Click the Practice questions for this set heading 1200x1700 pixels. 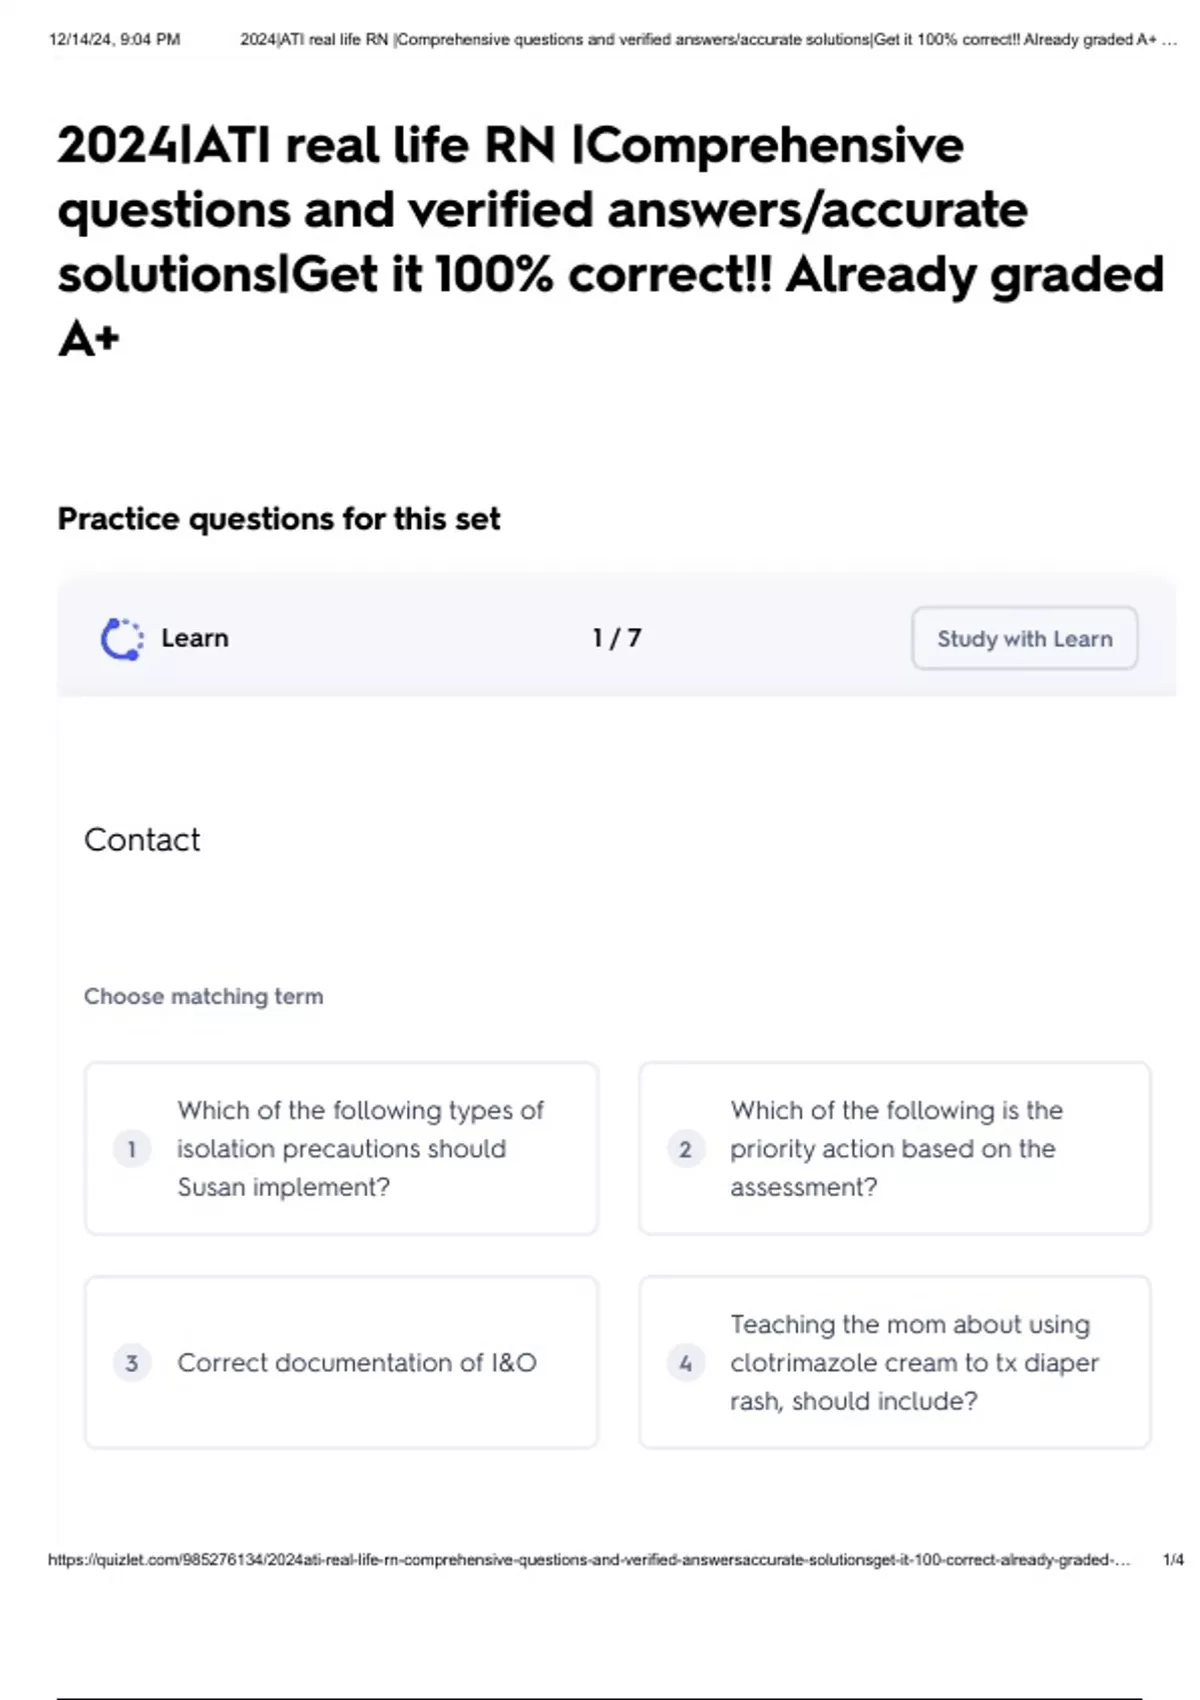pyautogui.click(x=279, y=519)
